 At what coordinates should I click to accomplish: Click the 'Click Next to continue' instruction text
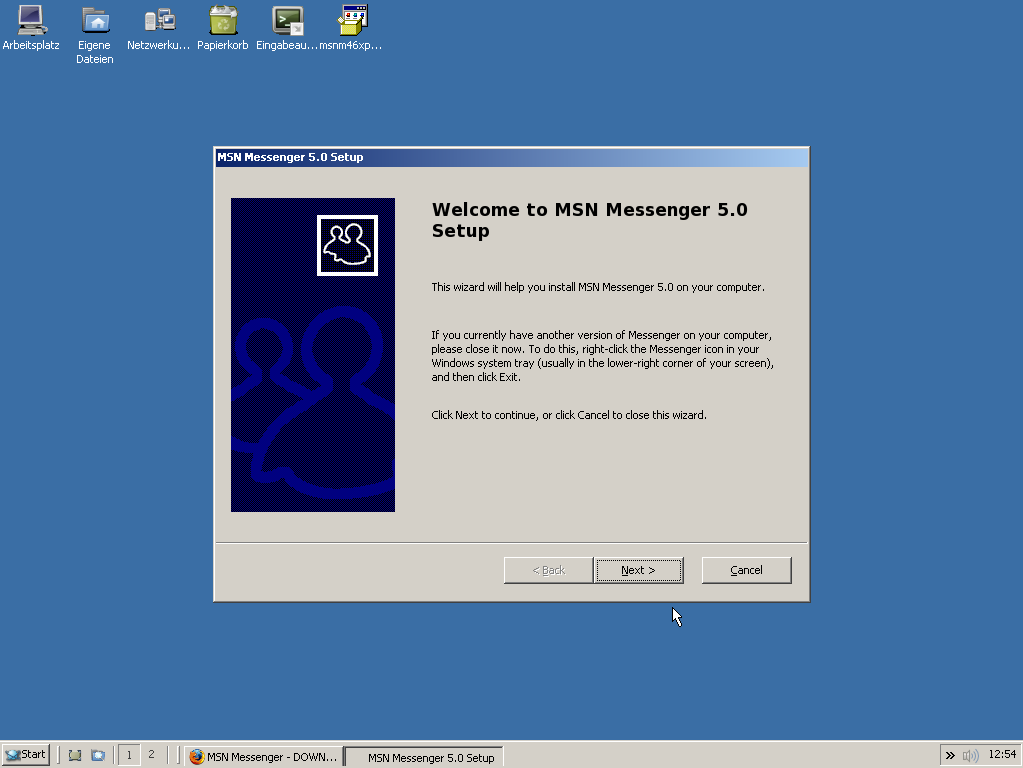[x=569, y=415]
